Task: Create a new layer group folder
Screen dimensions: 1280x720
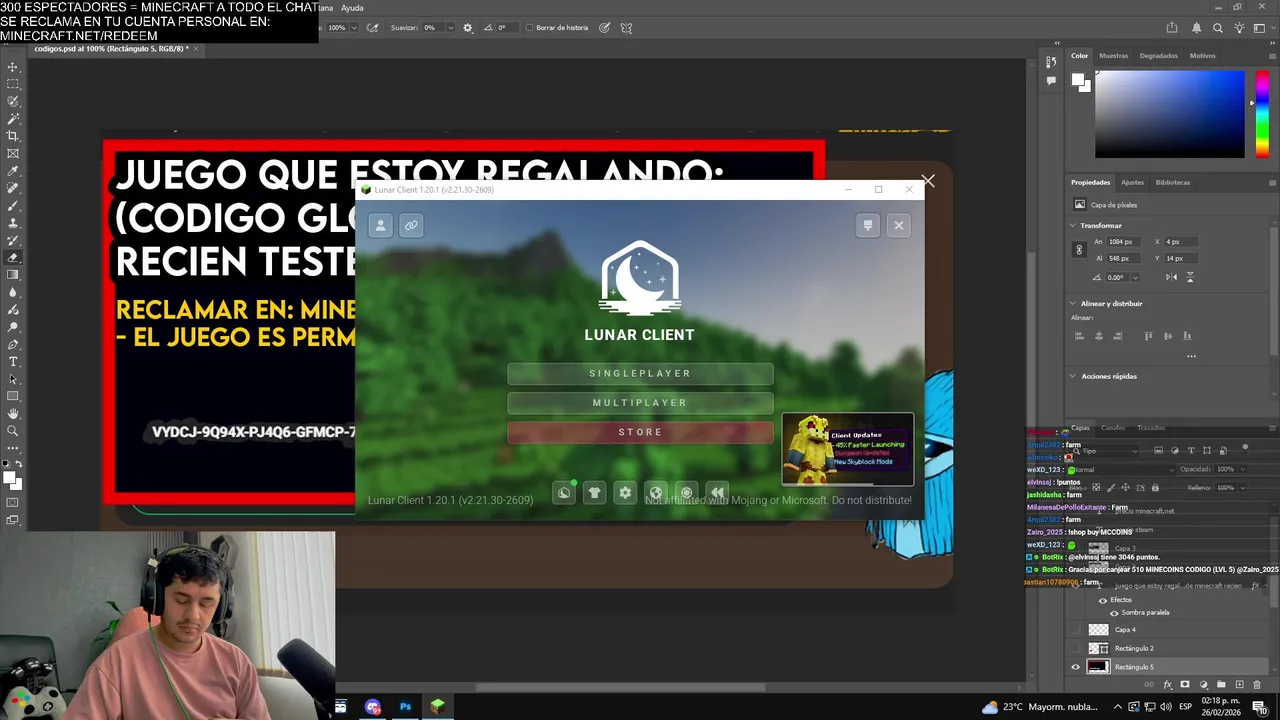Action: point(1221,685)
